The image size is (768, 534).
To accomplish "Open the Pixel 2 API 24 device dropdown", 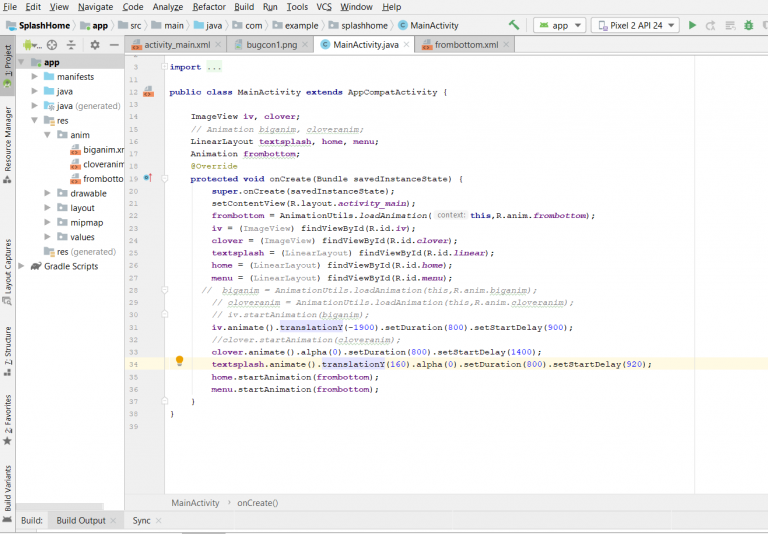I will (x=634, y=25).
